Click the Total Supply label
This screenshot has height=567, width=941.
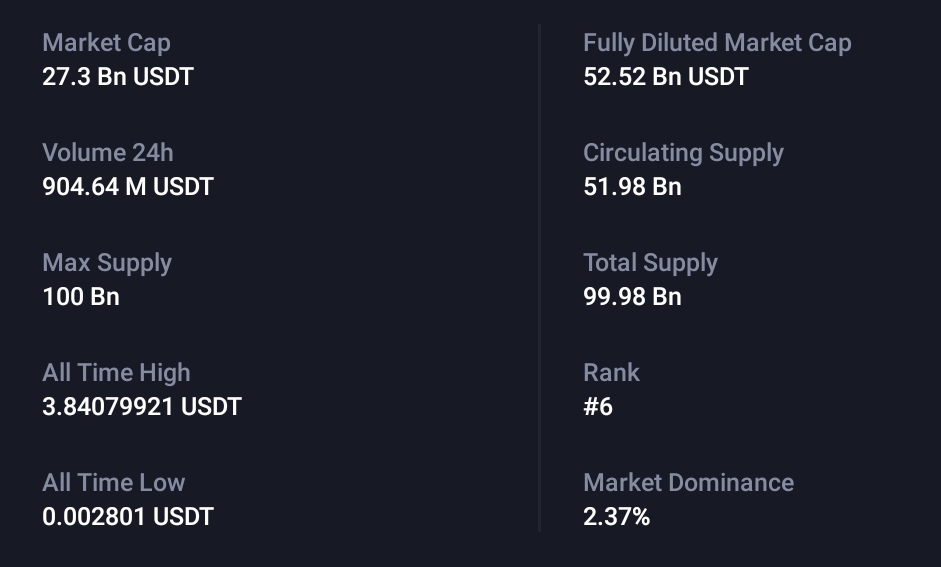(x=650, y=263)
